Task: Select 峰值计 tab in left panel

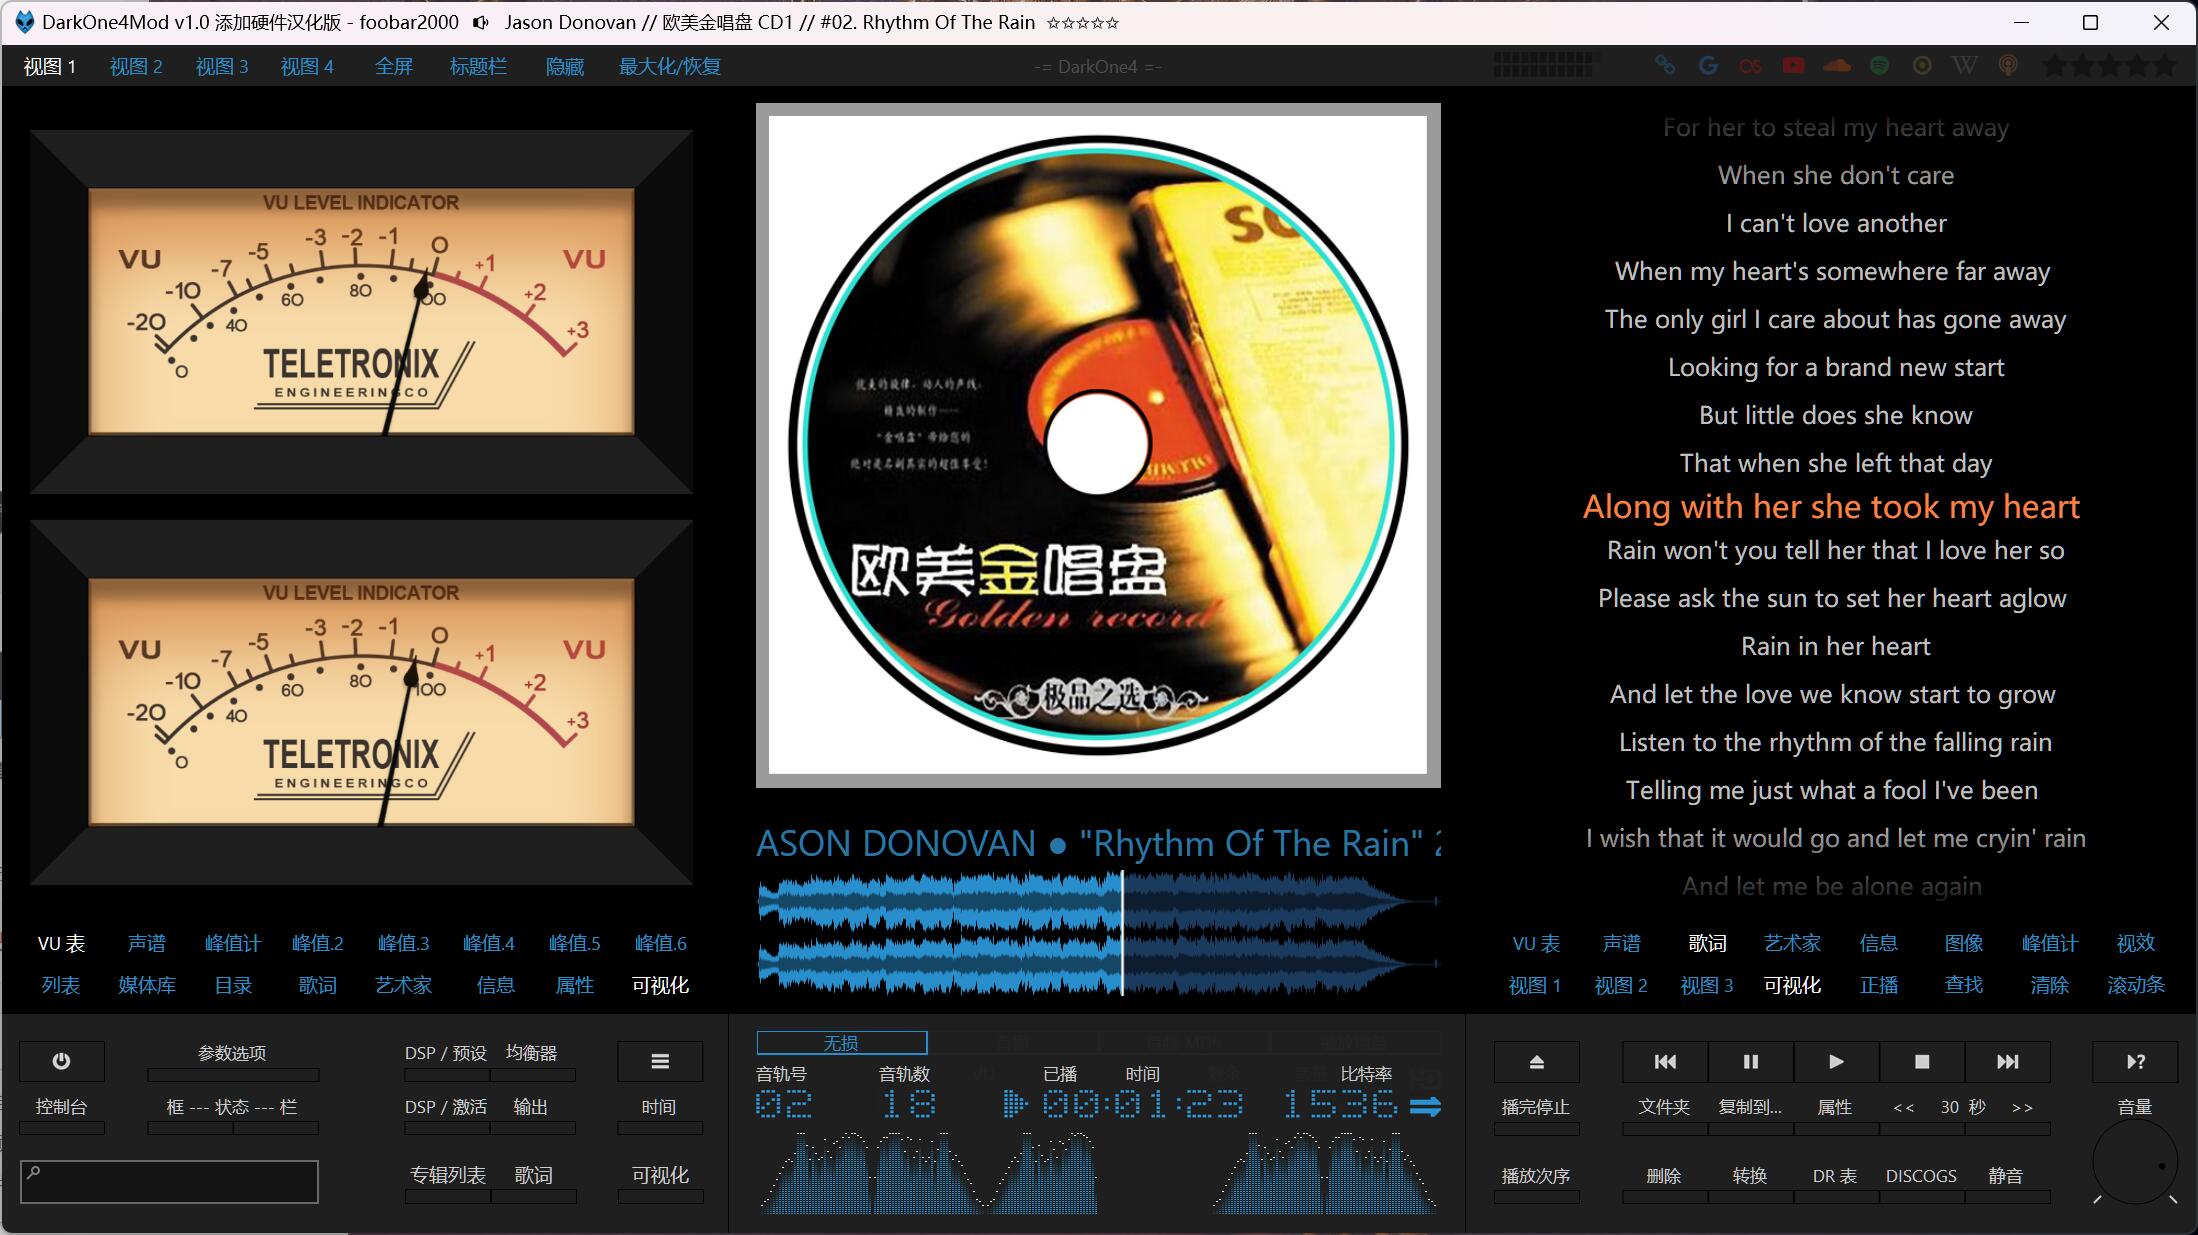Action: (x=233, y=943)
